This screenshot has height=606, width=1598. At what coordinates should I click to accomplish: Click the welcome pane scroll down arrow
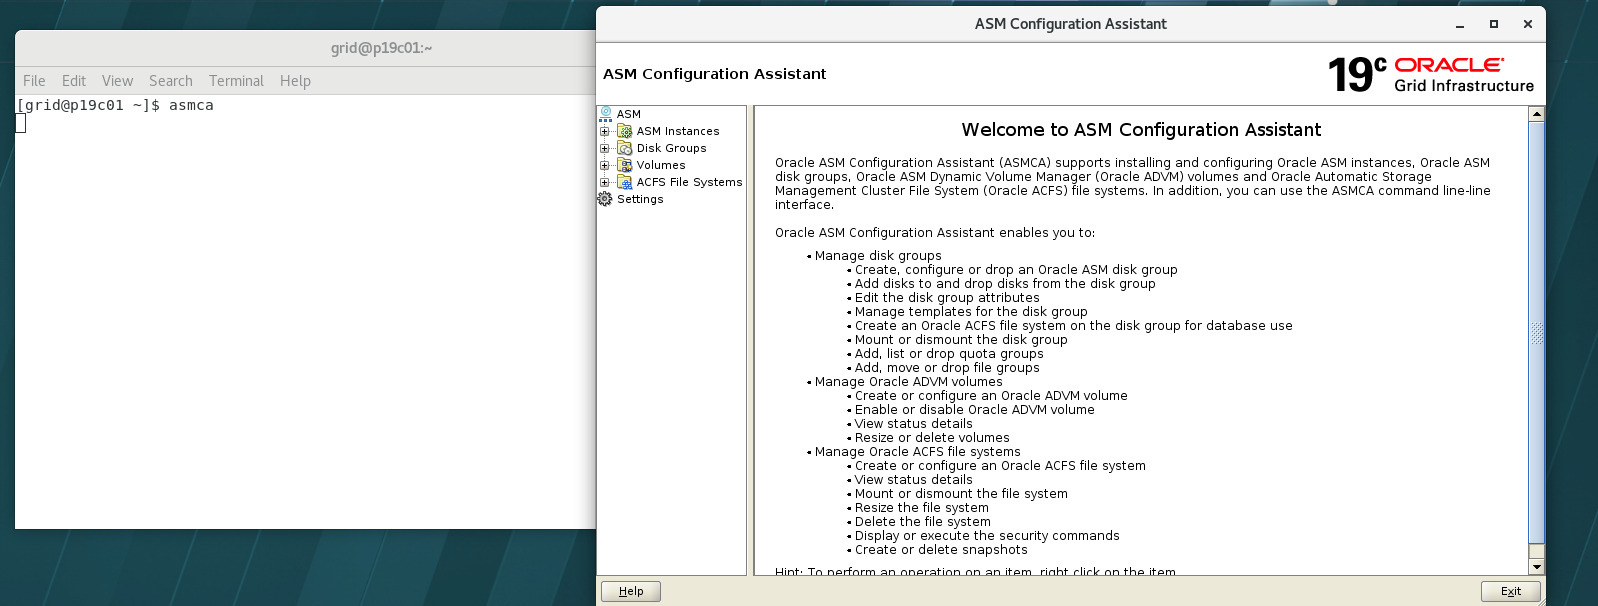click(1537, 567)
